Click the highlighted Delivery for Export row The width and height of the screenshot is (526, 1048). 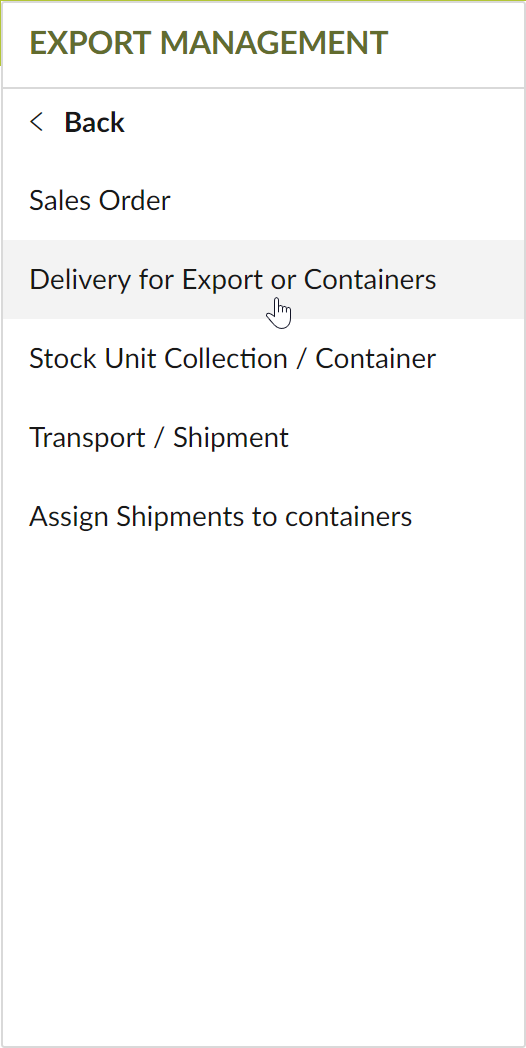pyautogui.click(x=263, y=279)
